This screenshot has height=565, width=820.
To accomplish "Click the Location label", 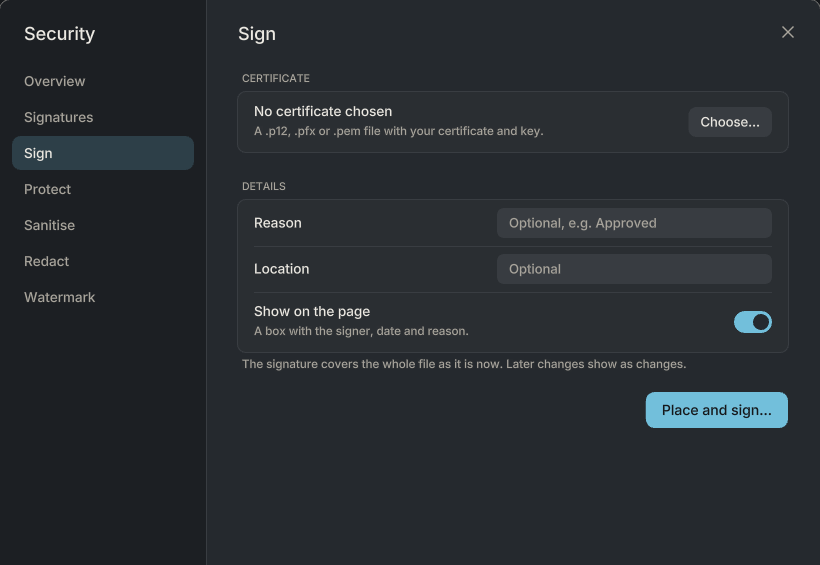I will pyautogui.click(x=281, y=269).
